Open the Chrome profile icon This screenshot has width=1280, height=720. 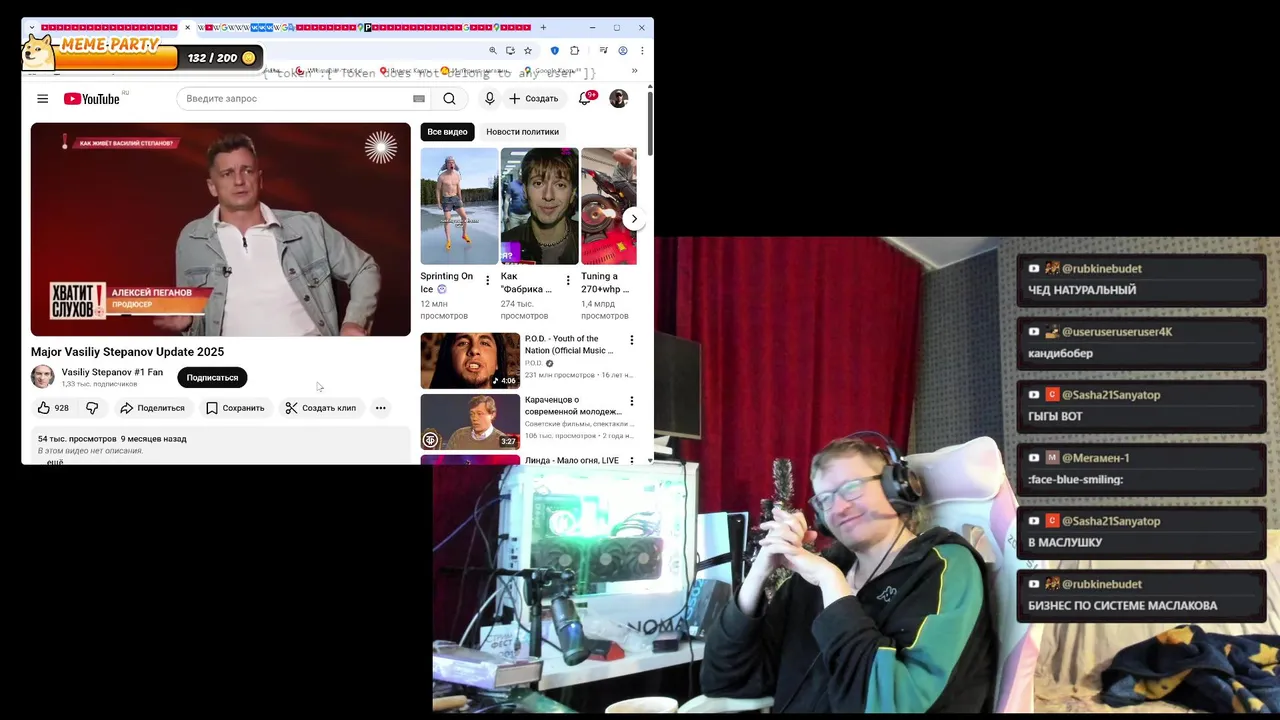point(622,50)
